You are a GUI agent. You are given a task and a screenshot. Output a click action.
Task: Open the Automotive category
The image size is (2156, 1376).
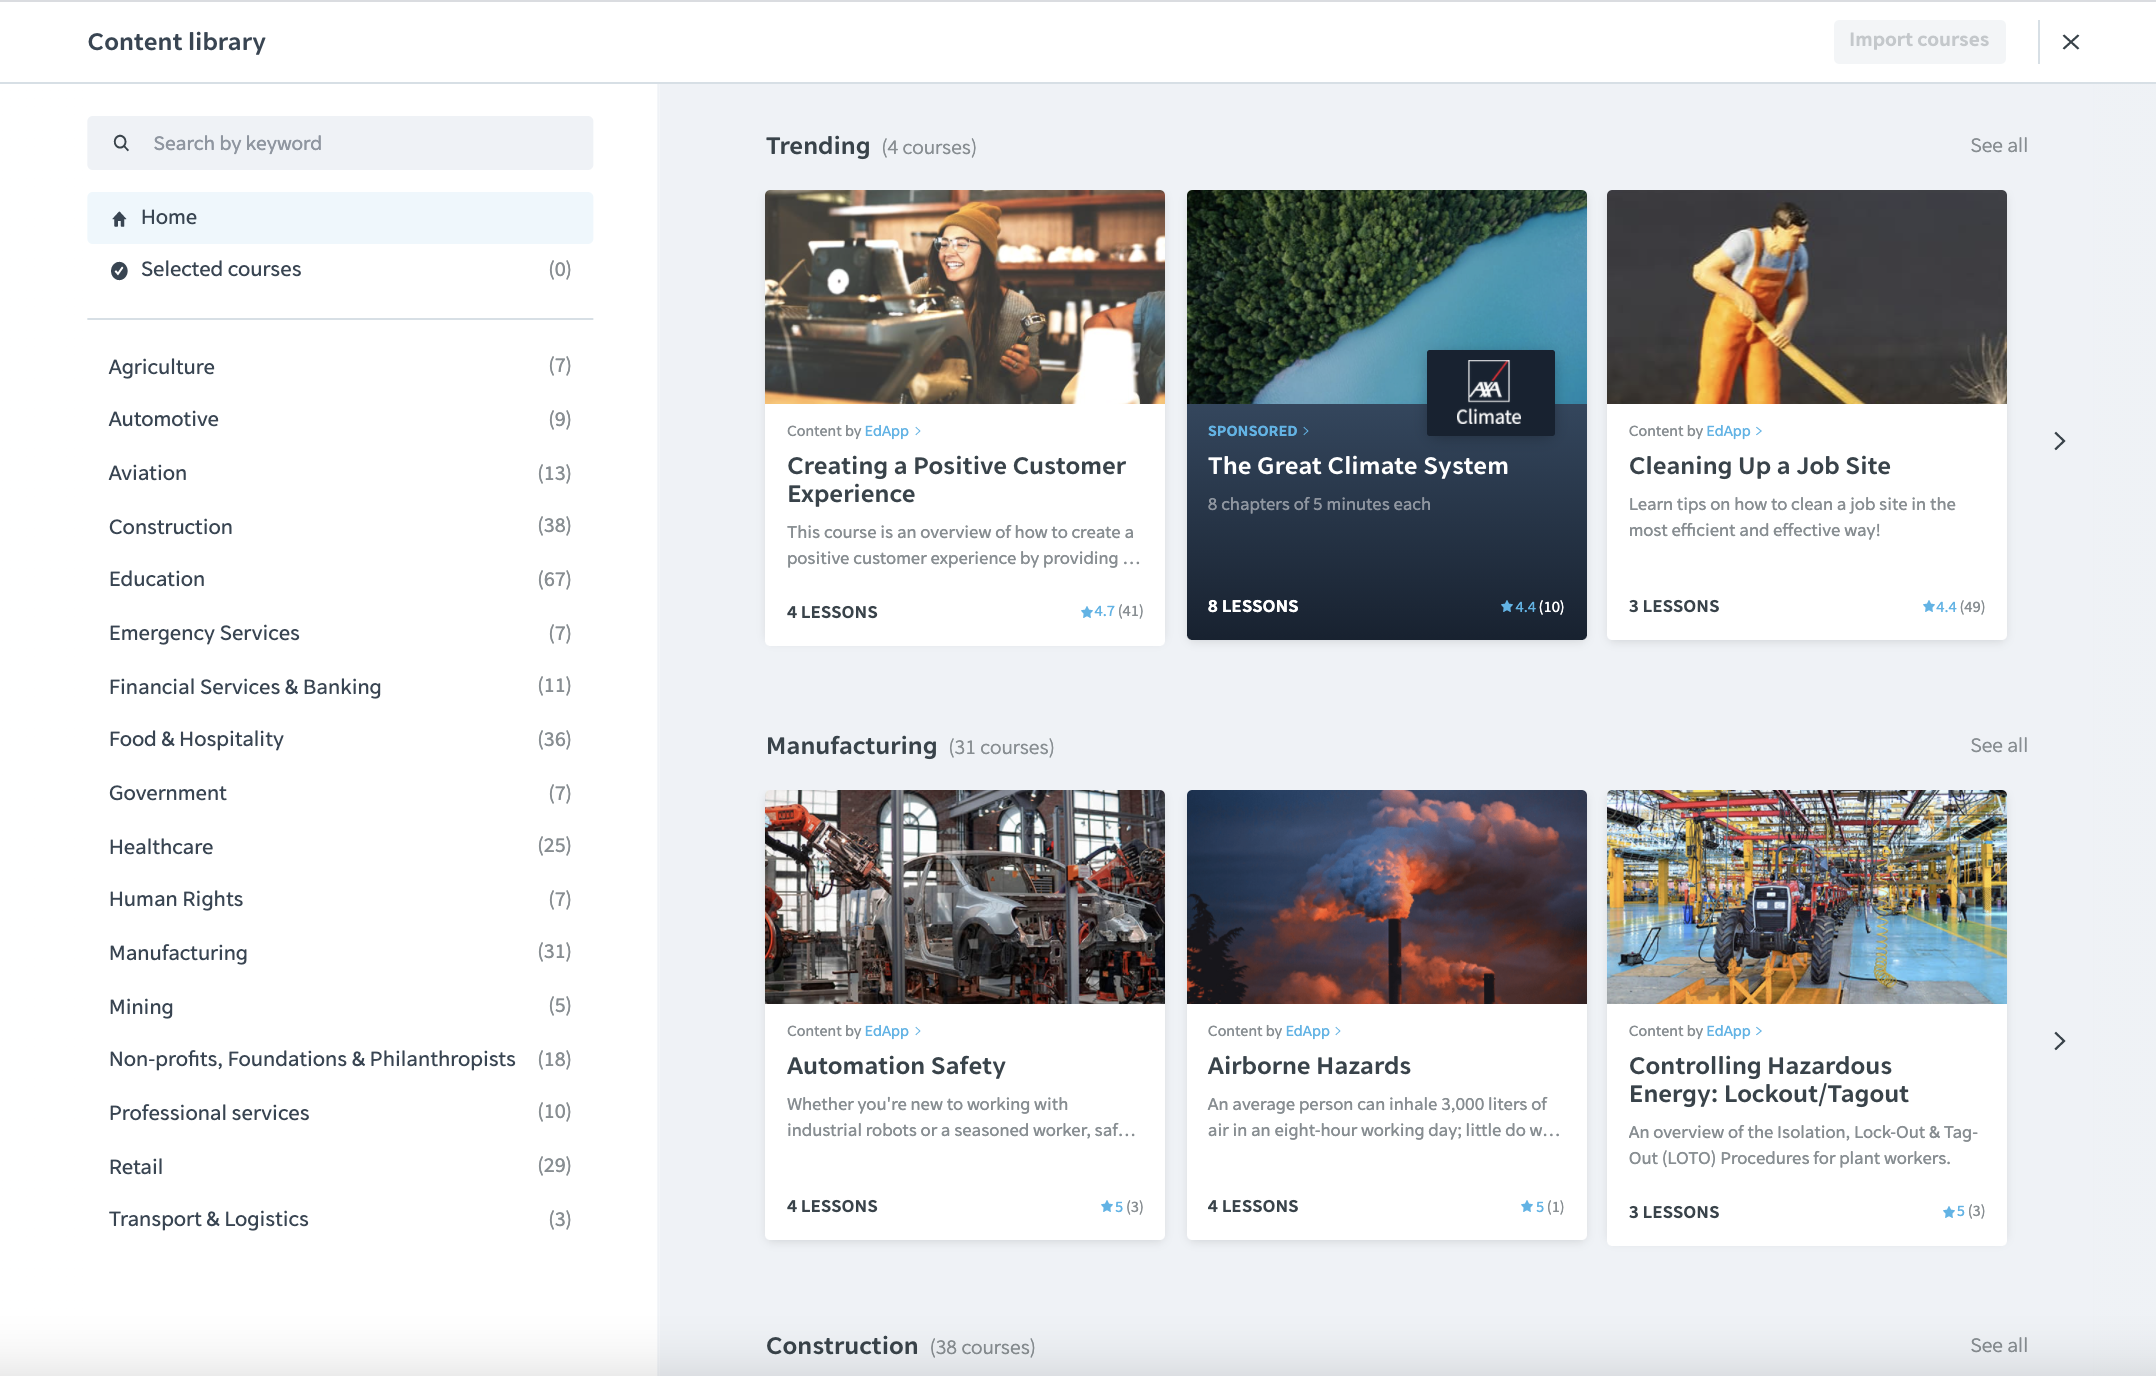click(340, 419)
